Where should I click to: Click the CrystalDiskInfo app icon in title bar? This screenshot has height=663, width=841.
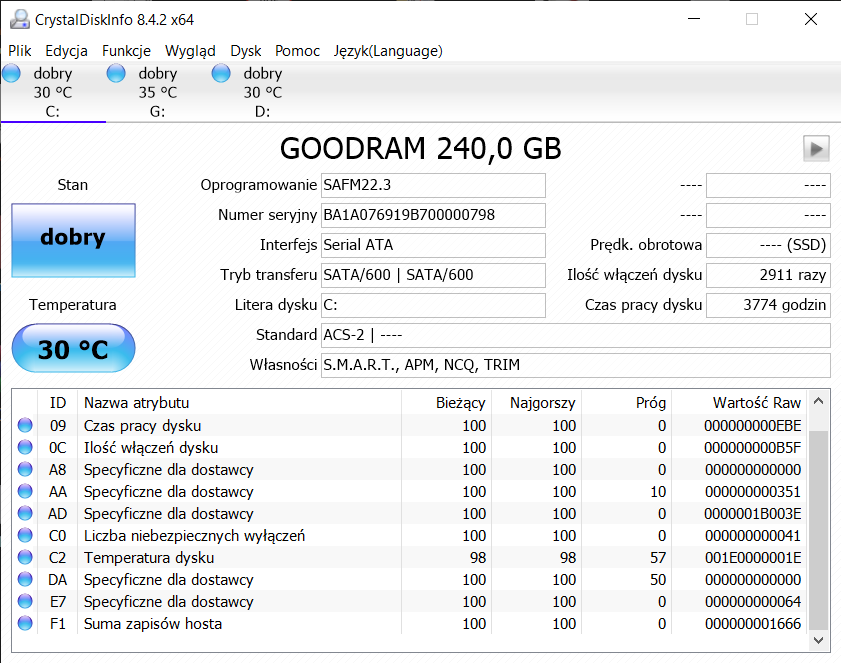click(20, 19)
